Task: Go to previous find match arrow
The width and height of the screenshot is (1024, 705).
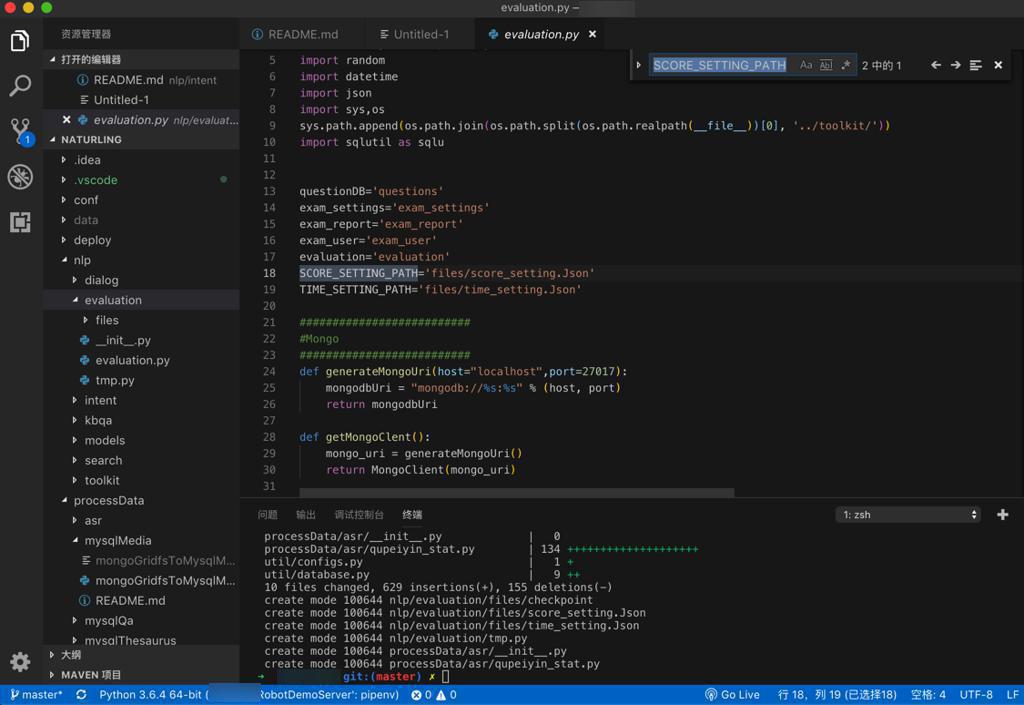Action: (x=936, y=65)
